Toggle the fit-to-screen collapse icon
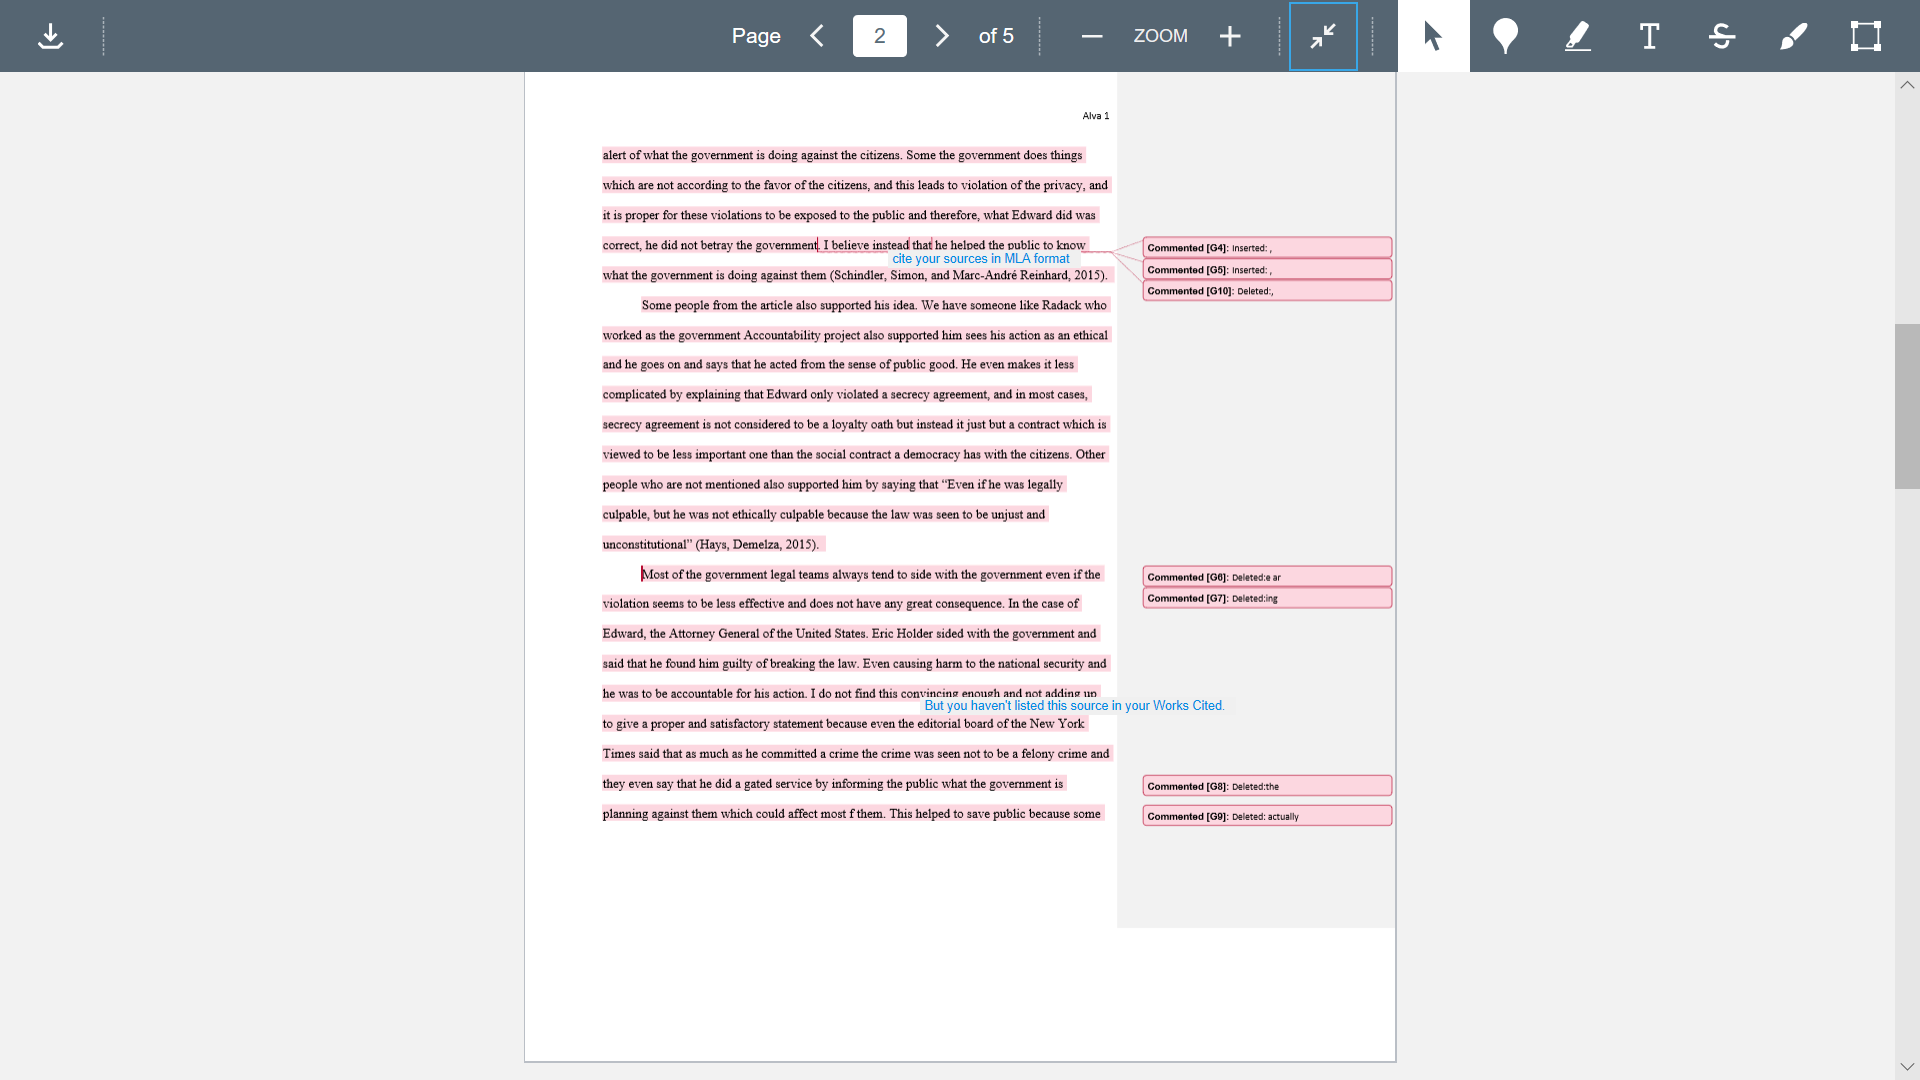 click(1323, 36)
